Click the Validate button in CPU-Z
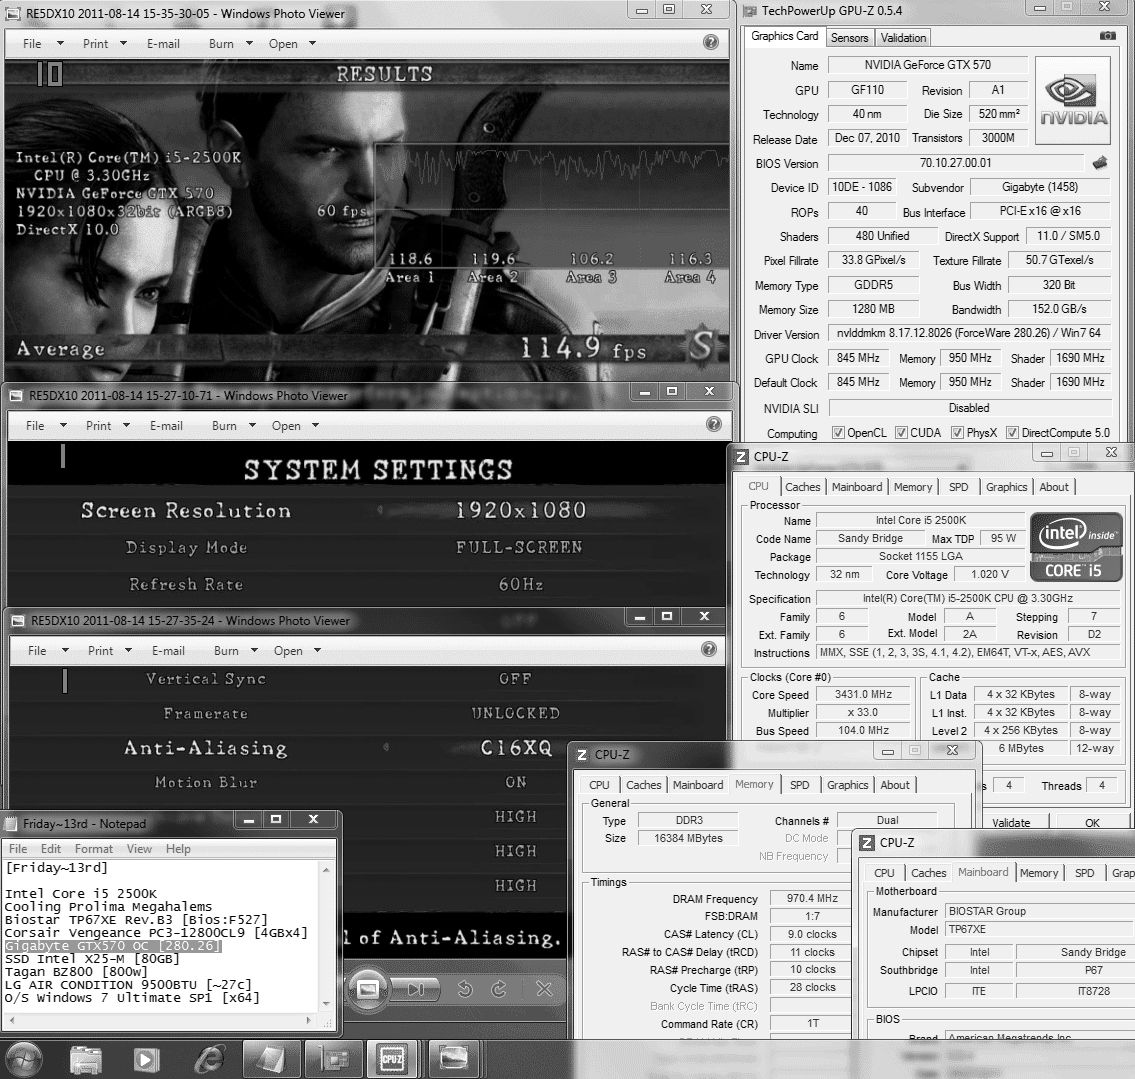Screen dimensions: 1135x1079 pyautogui.click(x=1010, y=822)
